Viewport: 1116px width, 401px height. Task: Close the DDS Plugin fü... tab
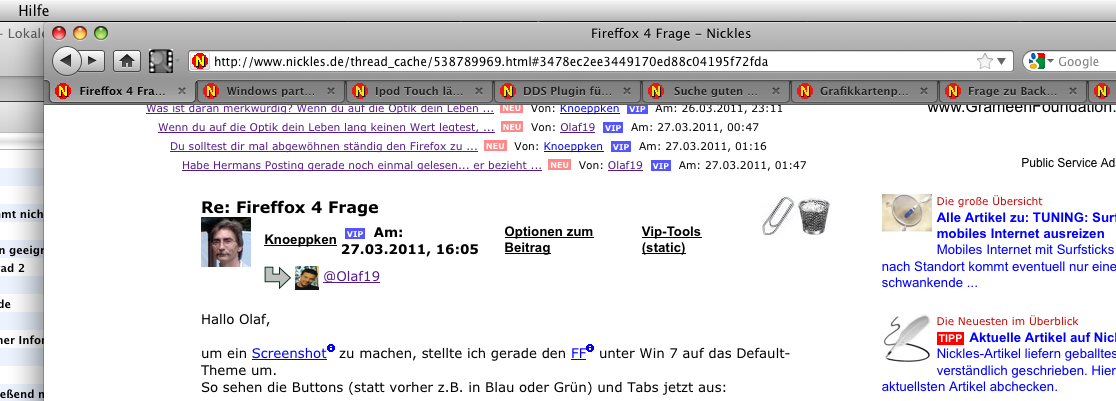coord(627,91)
